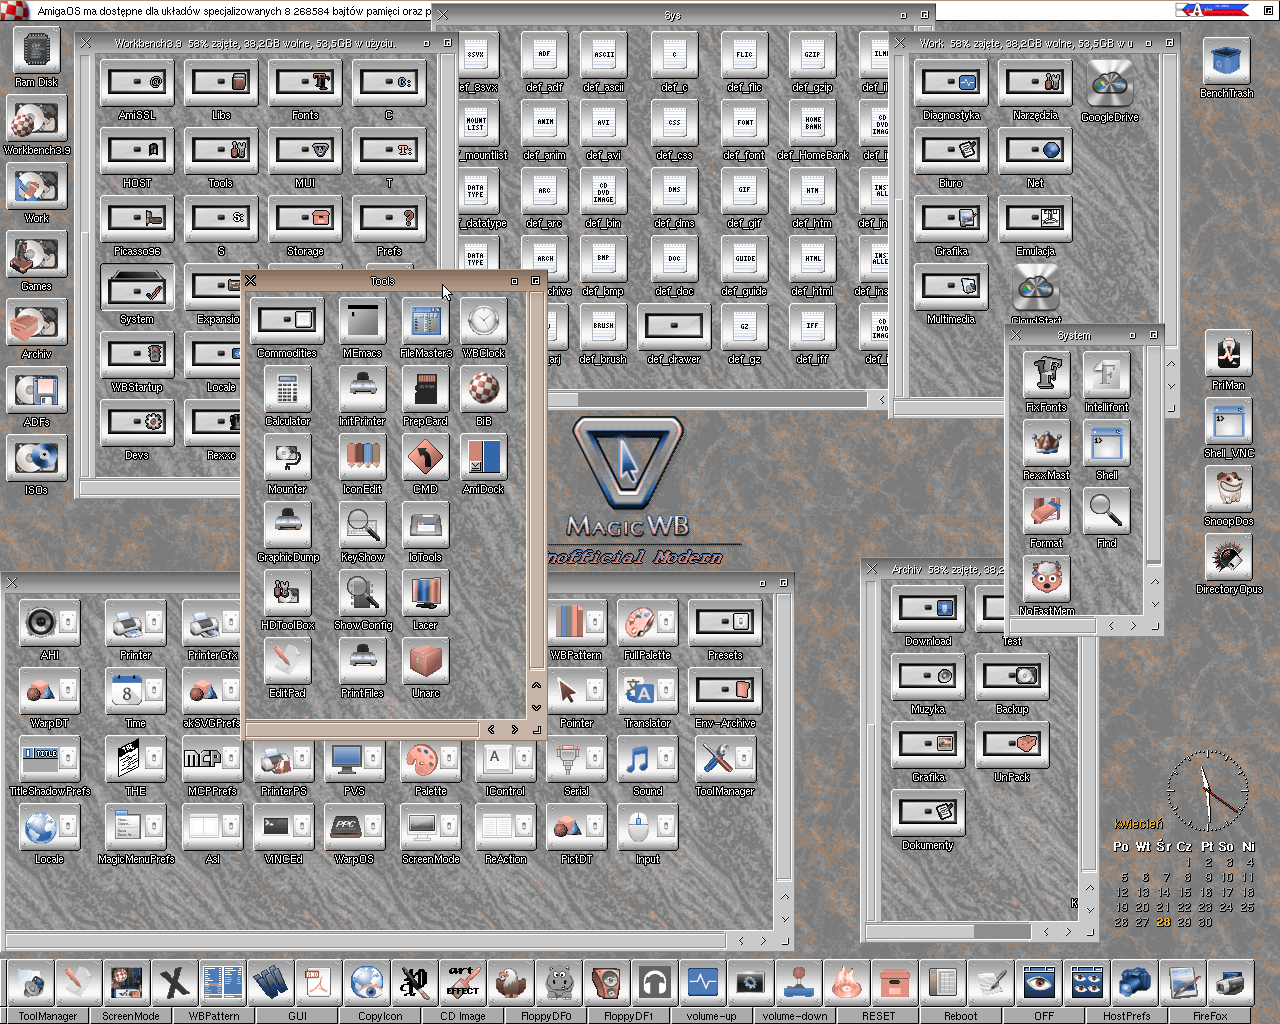Select the Lacer monitor icon
1280x1024 pixels.
(x=425, y=593)
